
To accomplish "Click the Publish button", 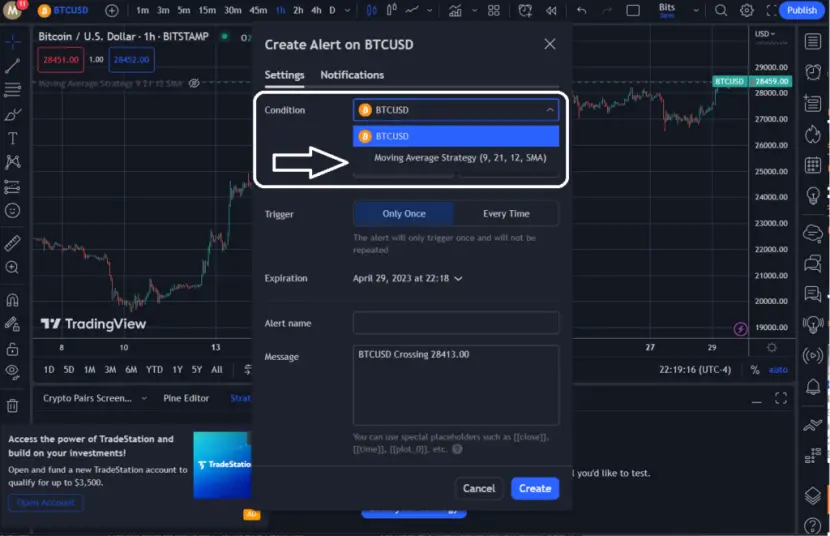I will (801, 10).
